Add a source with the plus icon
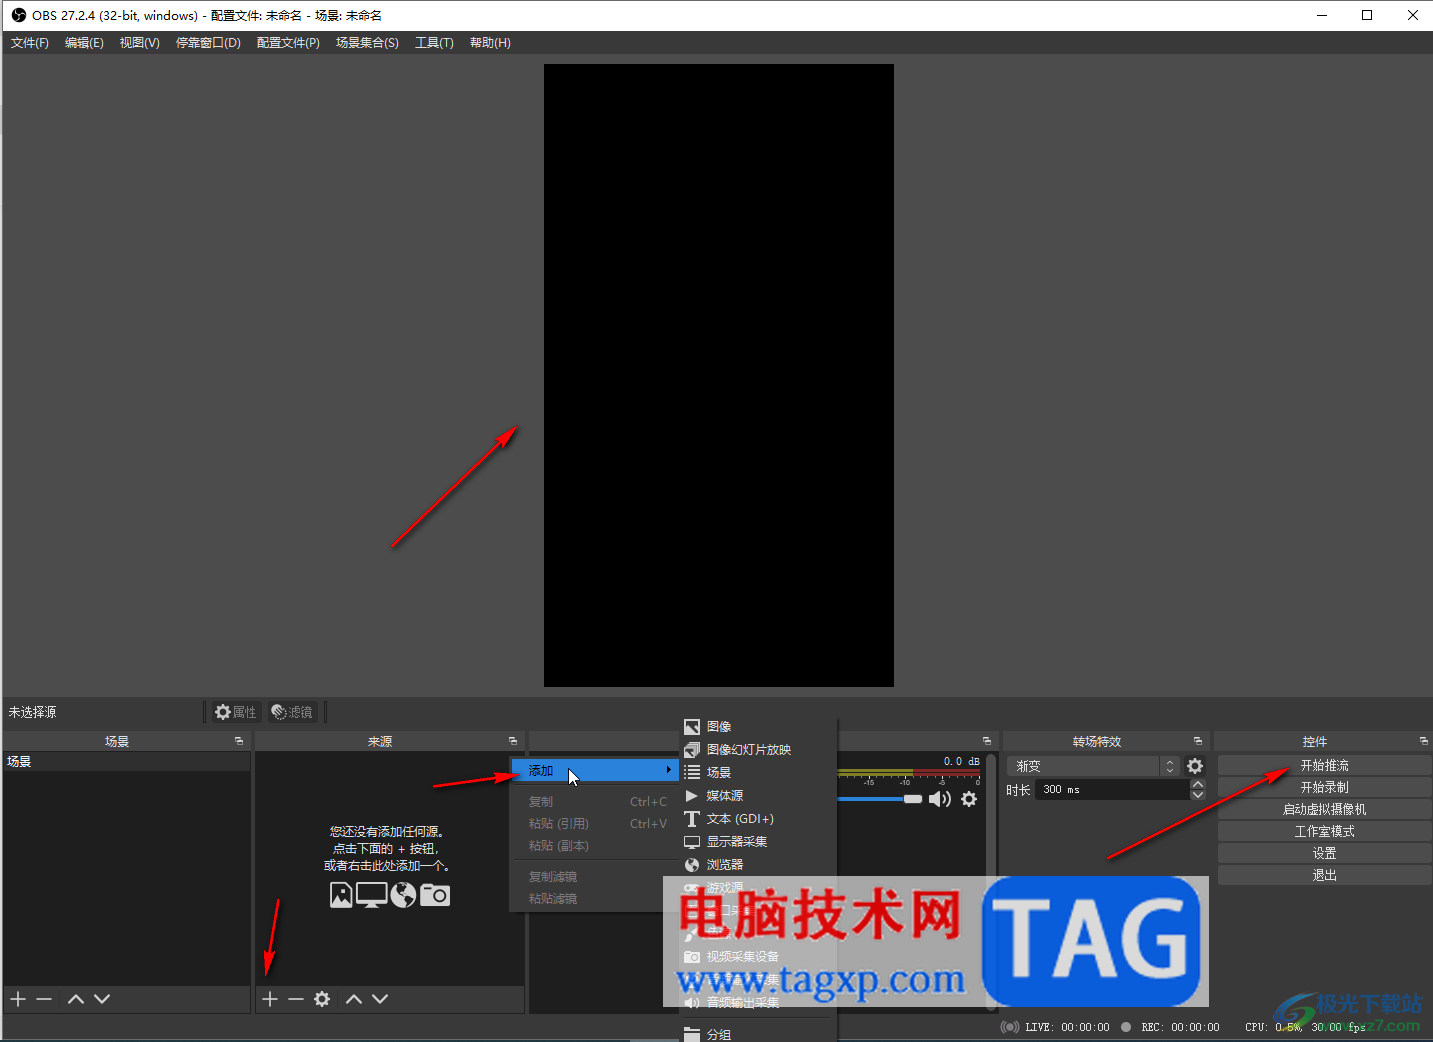This screenshot has width=1433, height=1042. click(270, 999)
